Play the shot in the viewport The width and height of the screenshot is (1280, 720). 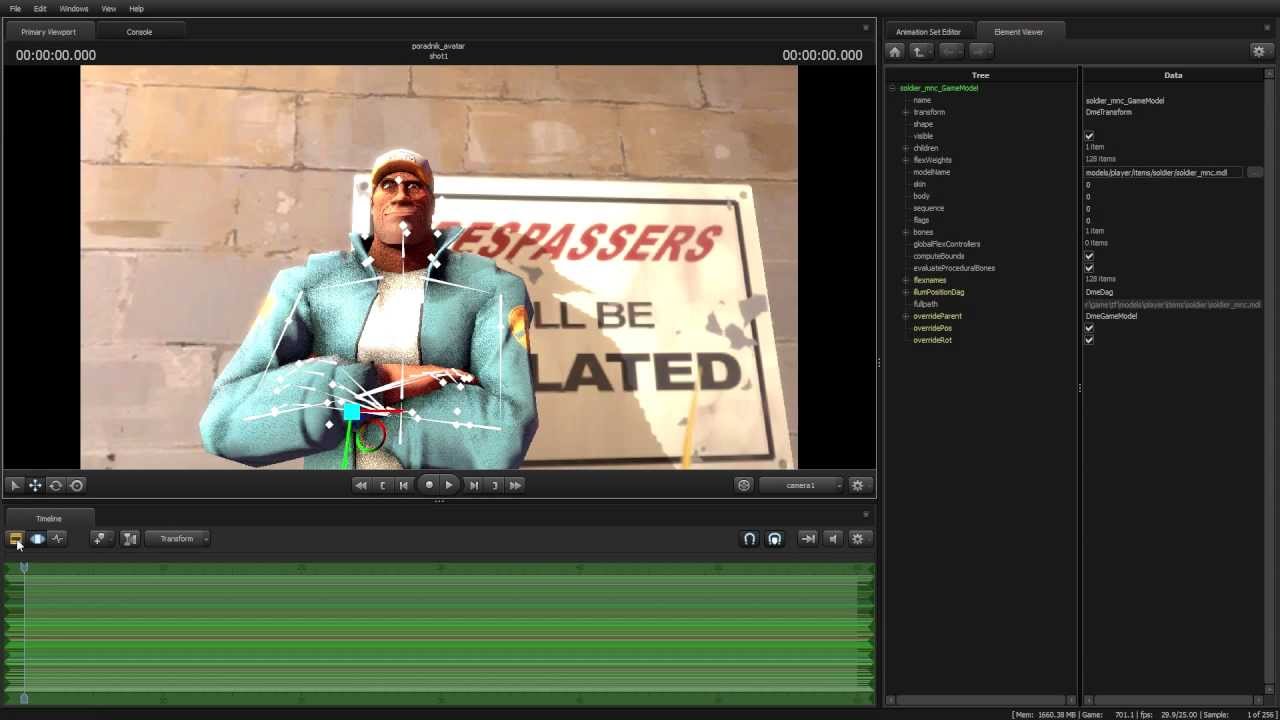[449, 485]
